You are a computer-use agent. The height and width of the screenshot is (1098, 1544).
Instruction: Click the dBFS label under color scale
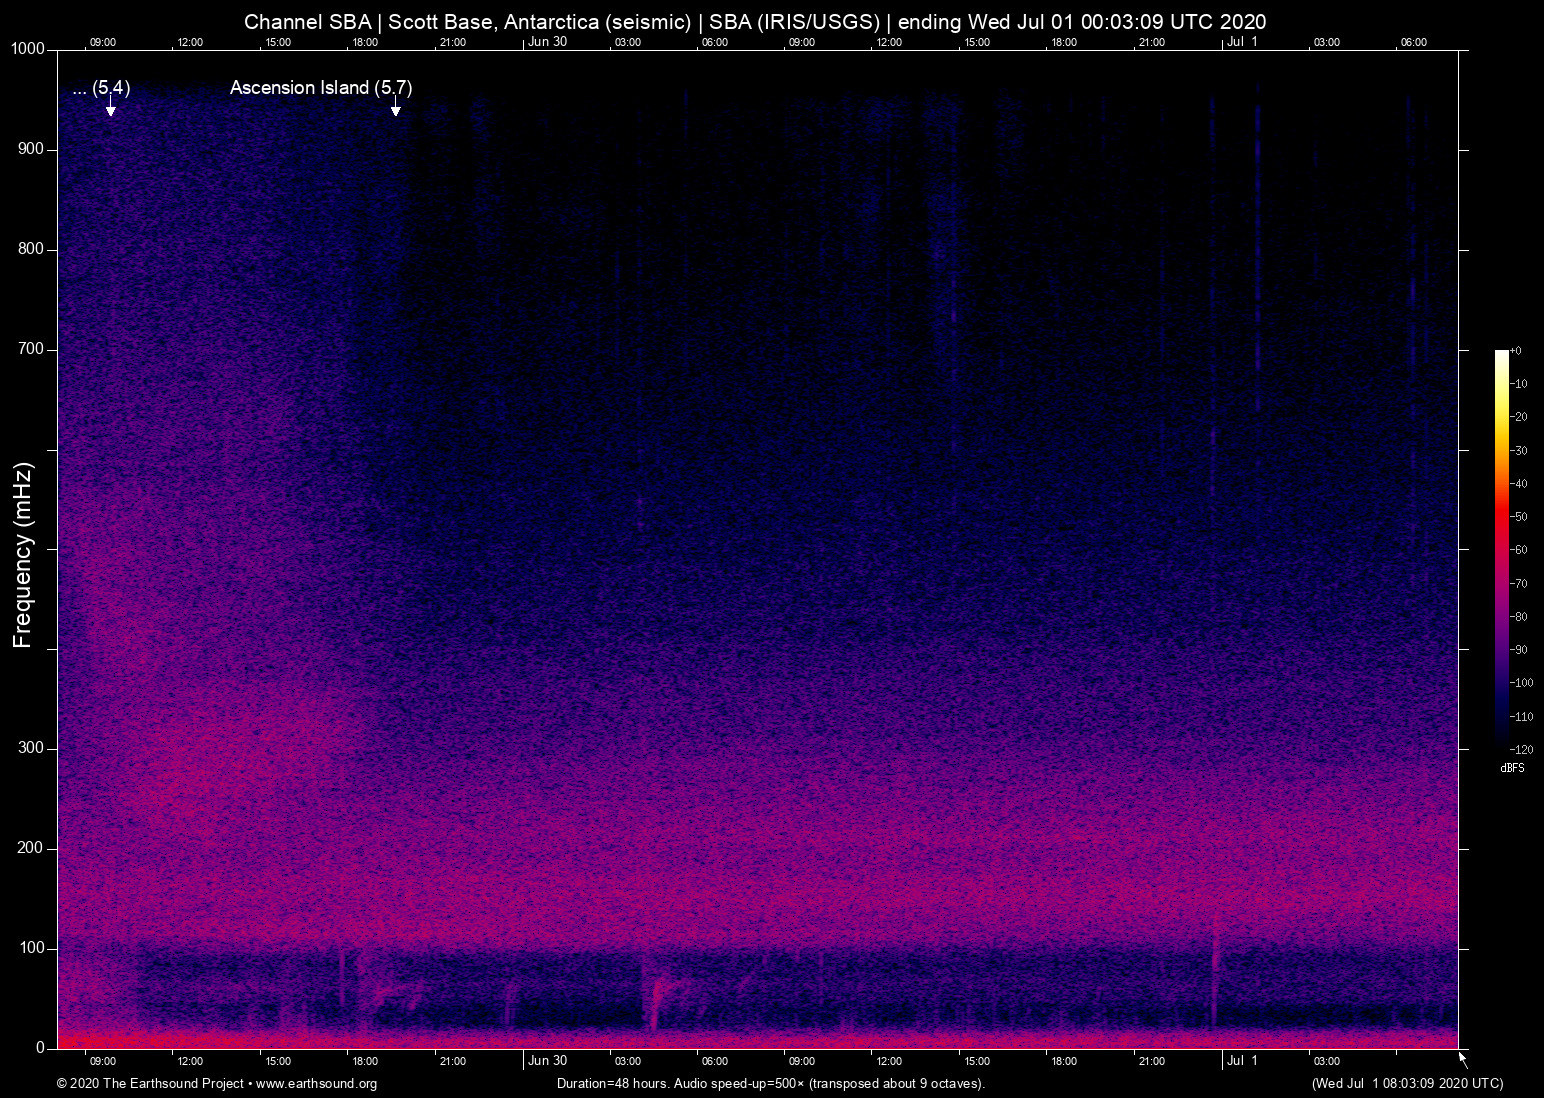(1512, 768)
